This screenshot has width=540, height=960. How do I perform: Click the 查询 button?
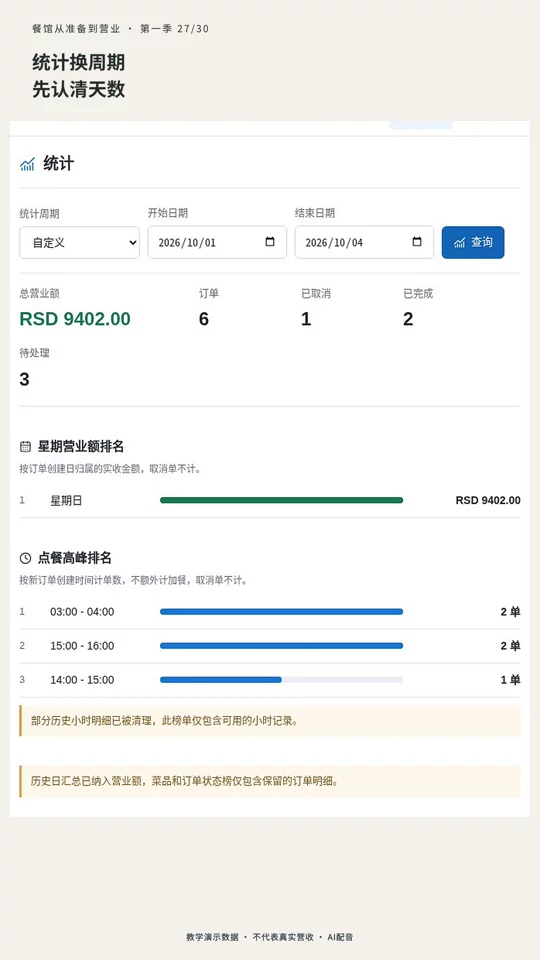pos(473,242)
